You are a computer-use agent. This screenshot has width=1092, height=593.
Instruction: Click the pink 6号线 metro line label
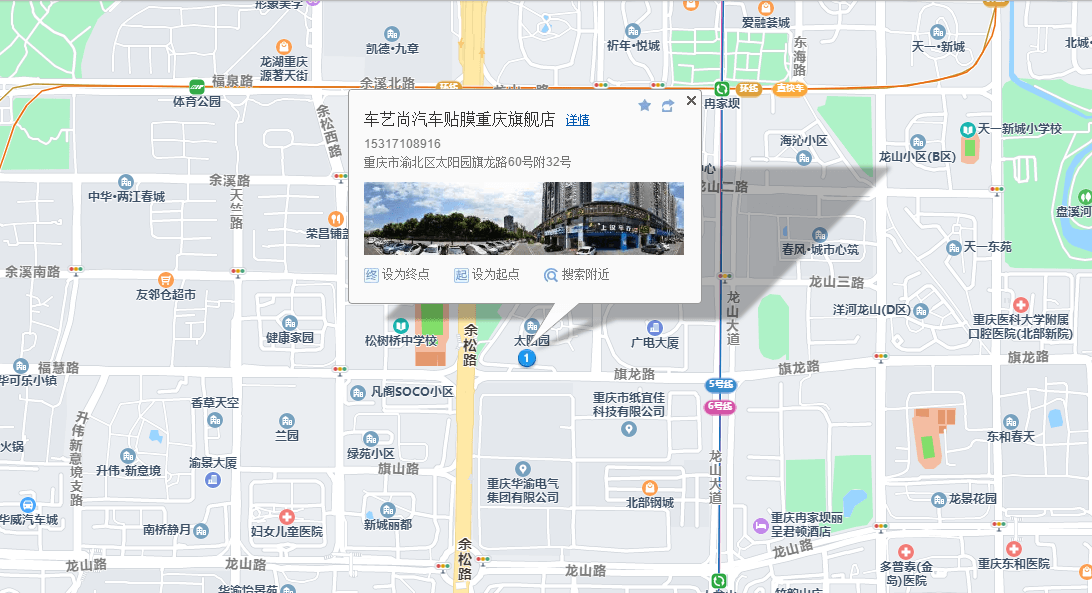tap(720, 406)
